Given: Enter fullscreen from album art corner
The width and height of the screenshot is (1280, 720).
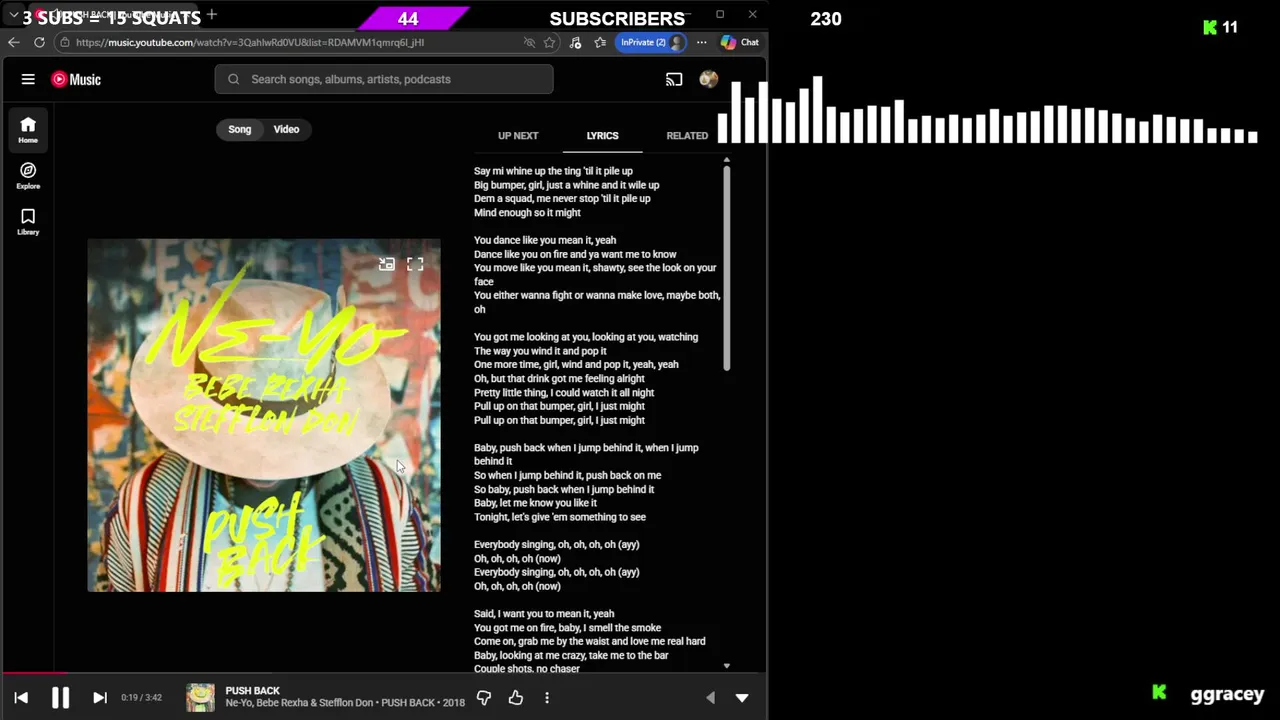Looking at the screenshot, I should tap(415, 264).
